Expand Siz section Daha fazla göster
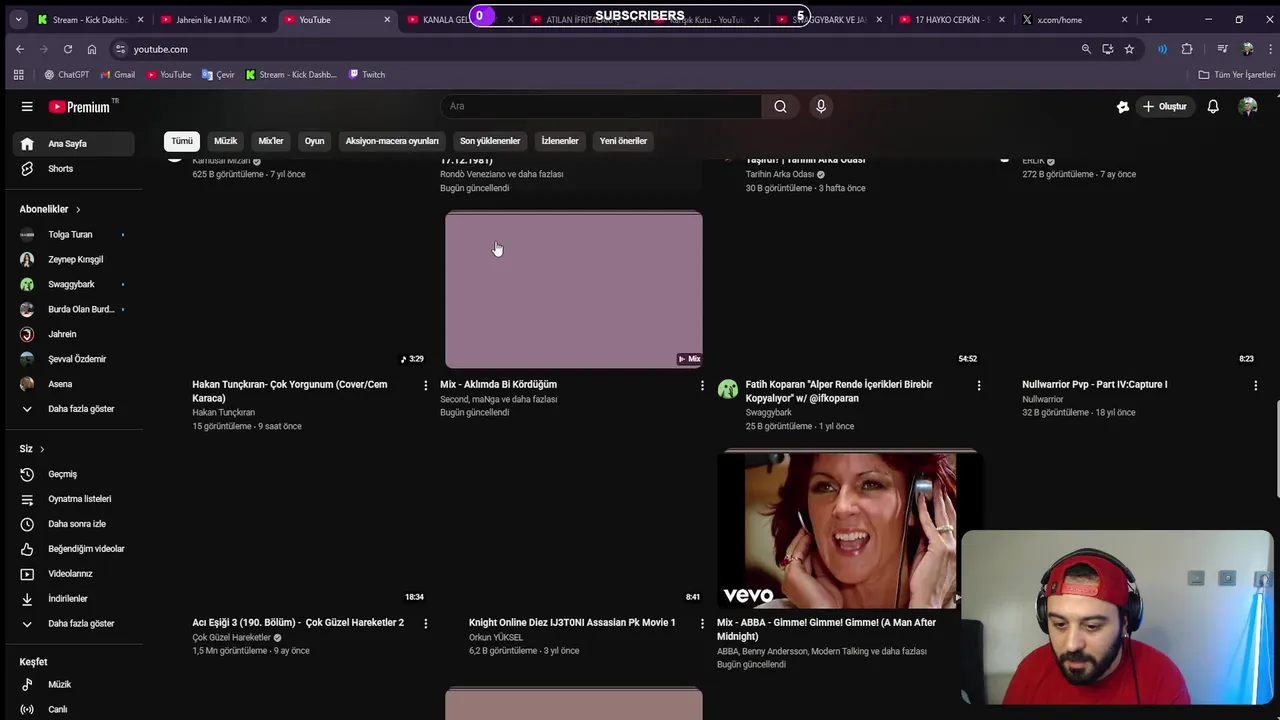 [75, 624]
